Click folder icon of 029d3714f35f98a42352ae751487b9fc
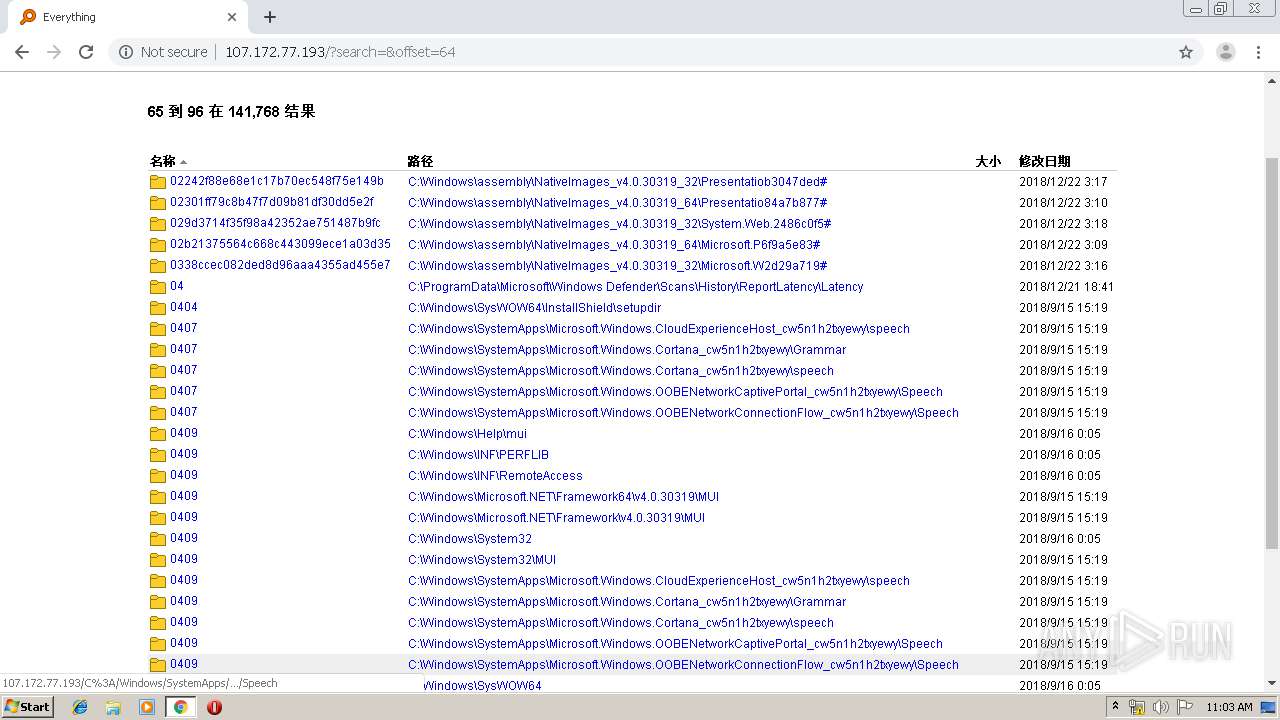The image size is (1280, 720). pos(158,224)
